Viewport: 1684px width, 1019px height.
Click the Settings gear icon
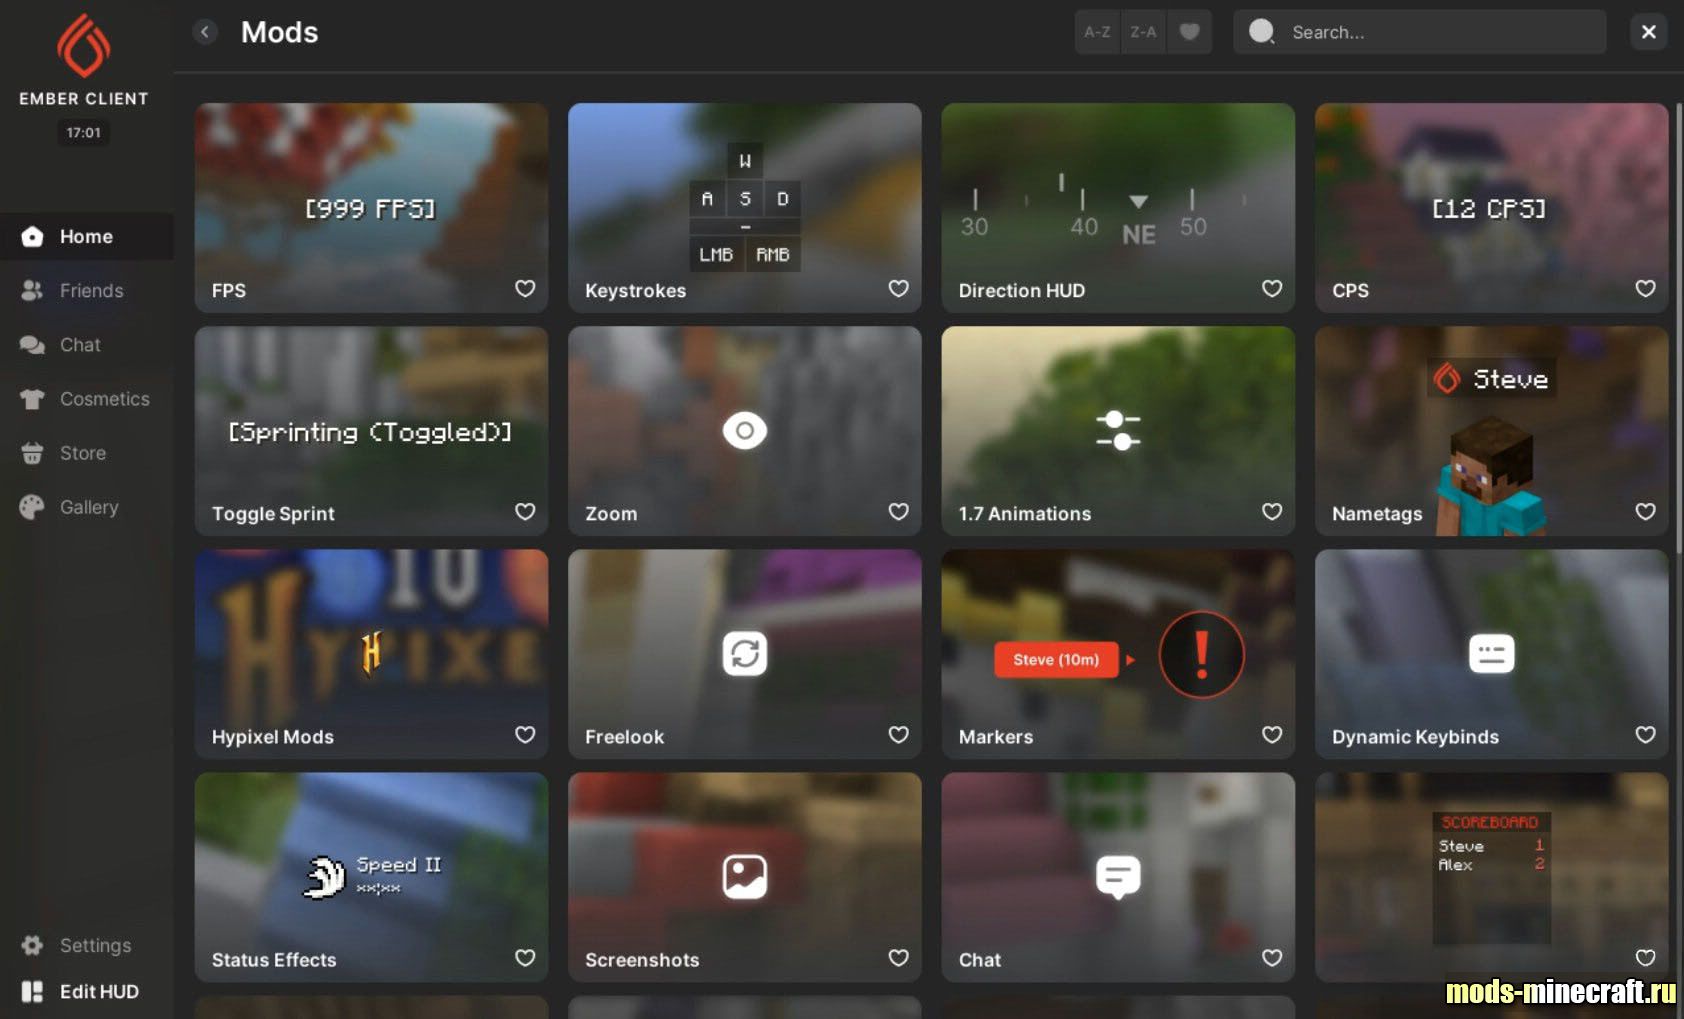point(32,945)
